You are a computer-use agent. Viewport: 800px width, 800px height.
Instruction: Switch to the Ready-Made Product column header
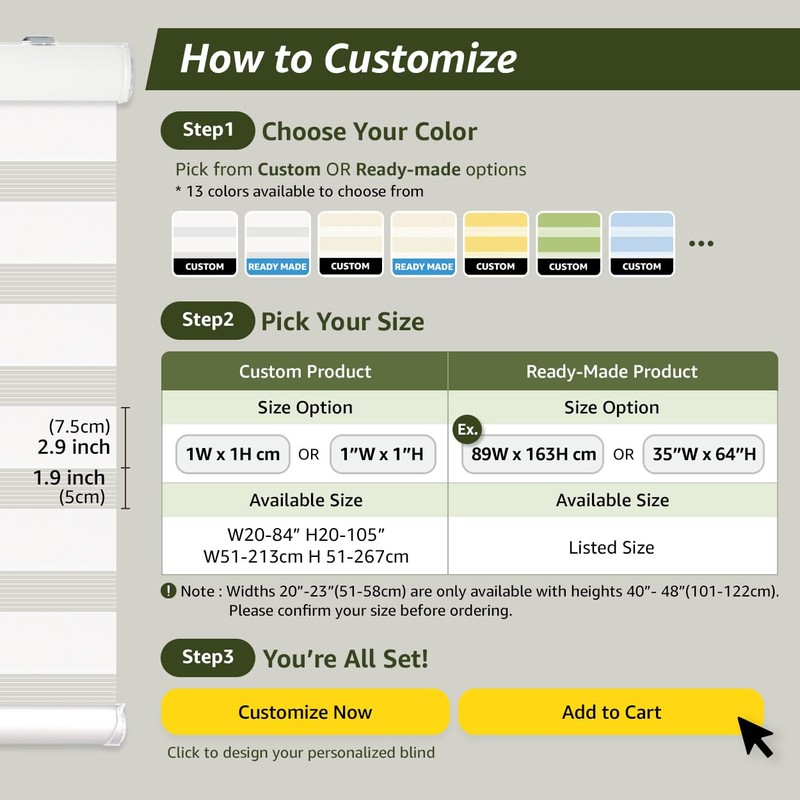tap(612, 371)
